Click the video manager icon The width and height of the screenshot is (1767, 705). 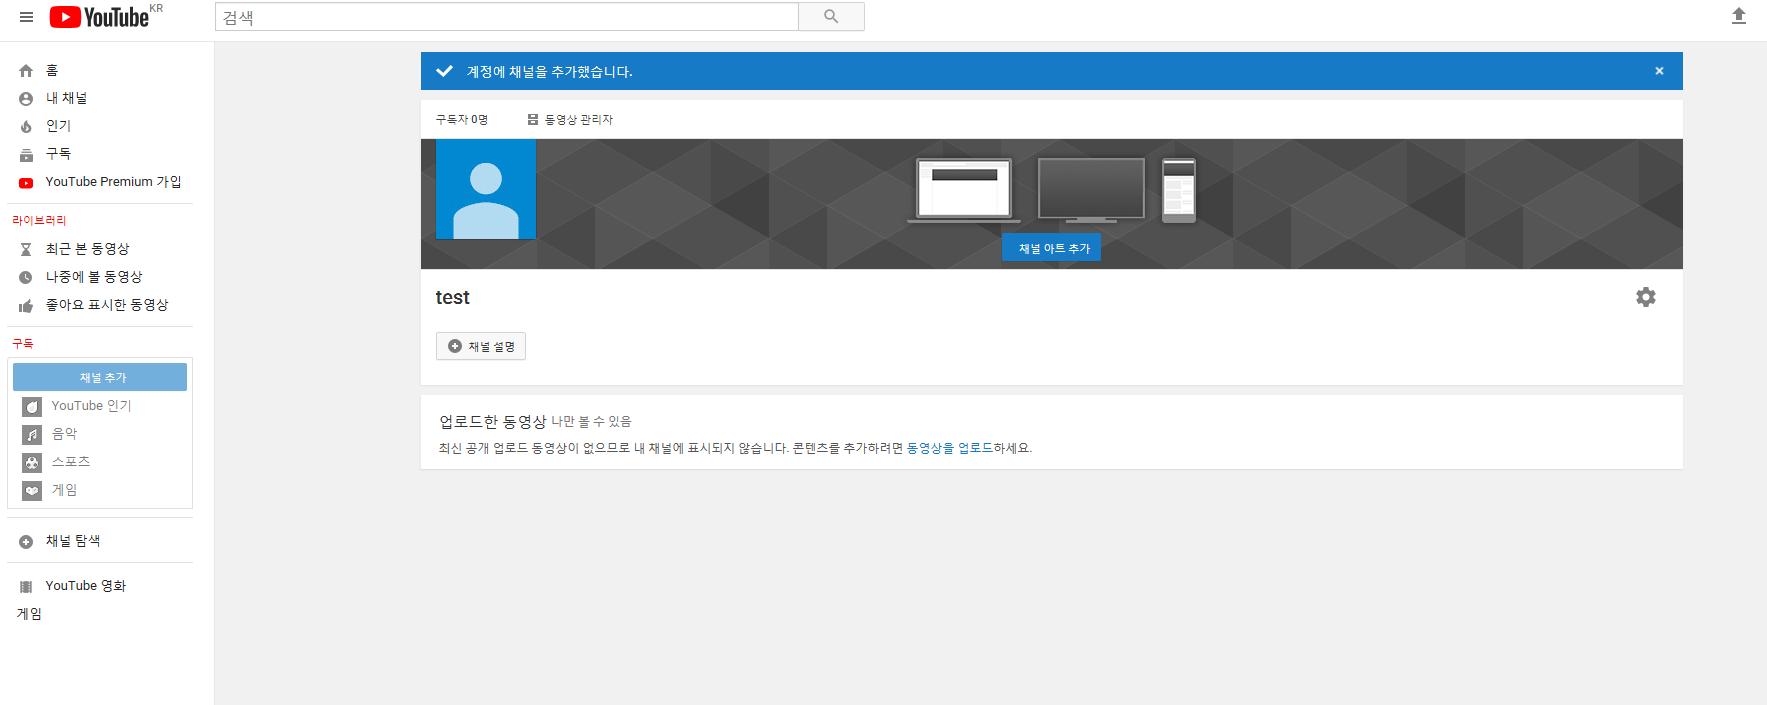pyautogui.click(x=533, y=119)
